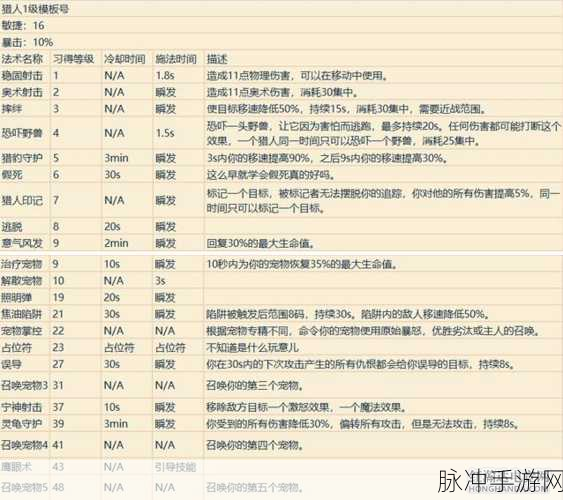563x500 pixels.
Task: Click the 30s cooldown in 假死 row
Action: [112, 175]
